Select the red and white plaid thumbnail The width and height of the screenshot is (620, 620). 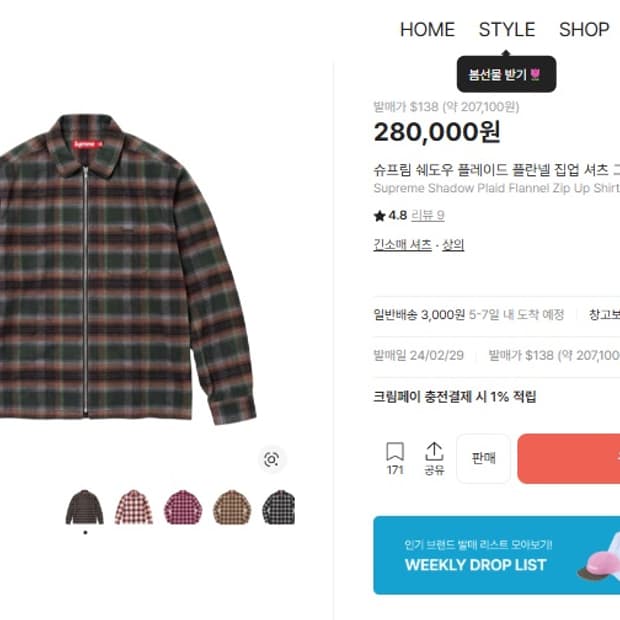(x=134, y=507)
